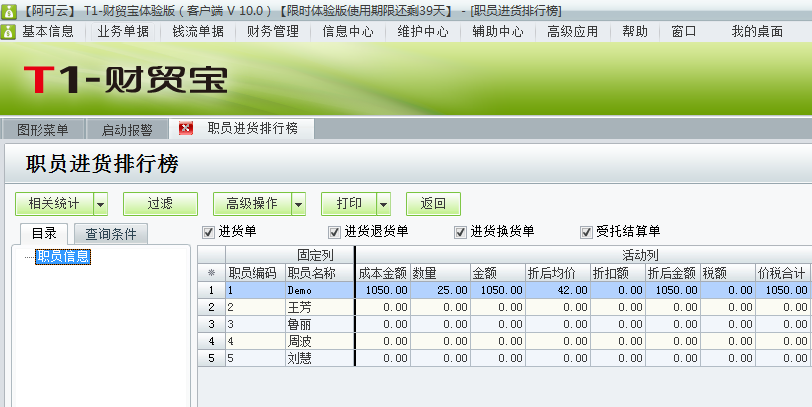Select the Demo employee name cell
The image size is (812, 407).
point(320,290)
